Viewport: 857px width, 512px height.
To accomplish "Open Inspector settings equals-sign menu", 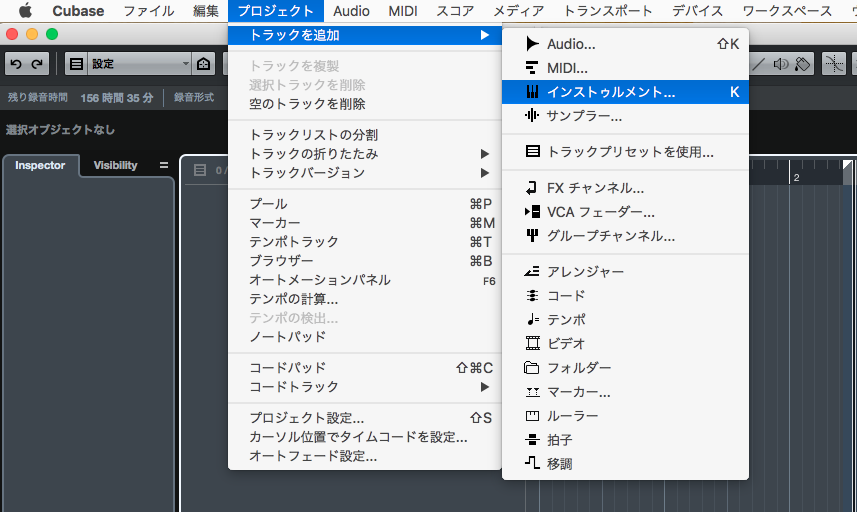I will 163,165.
